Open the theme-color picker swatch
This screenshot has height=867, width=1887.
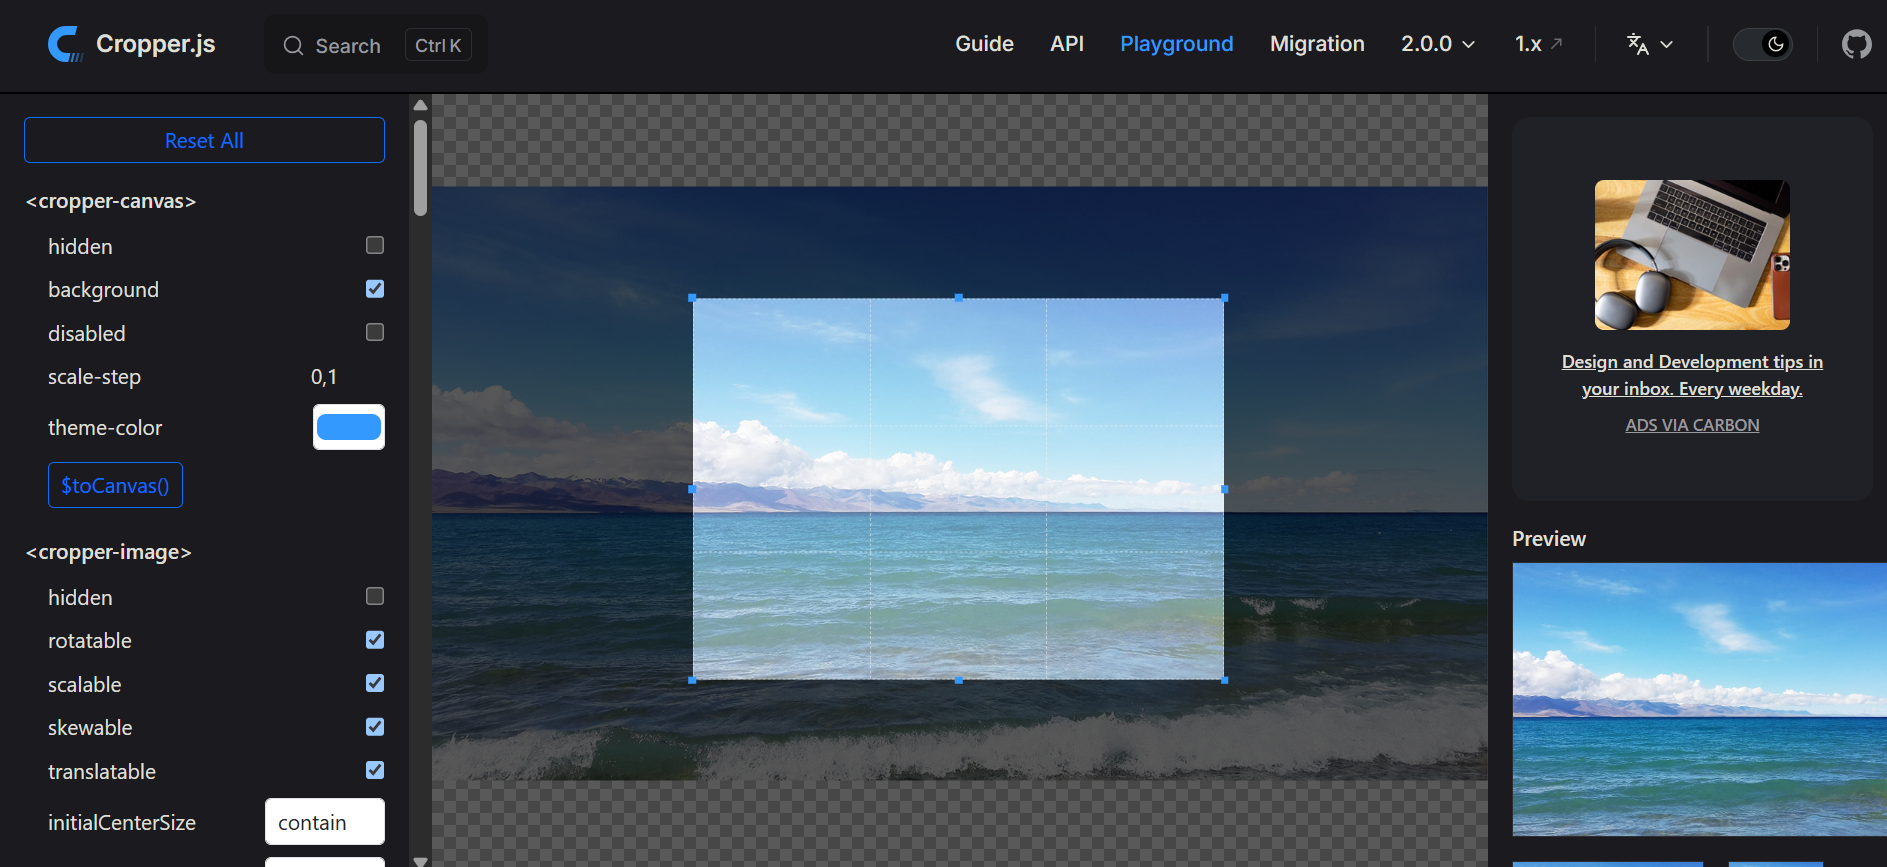point(349,427)
